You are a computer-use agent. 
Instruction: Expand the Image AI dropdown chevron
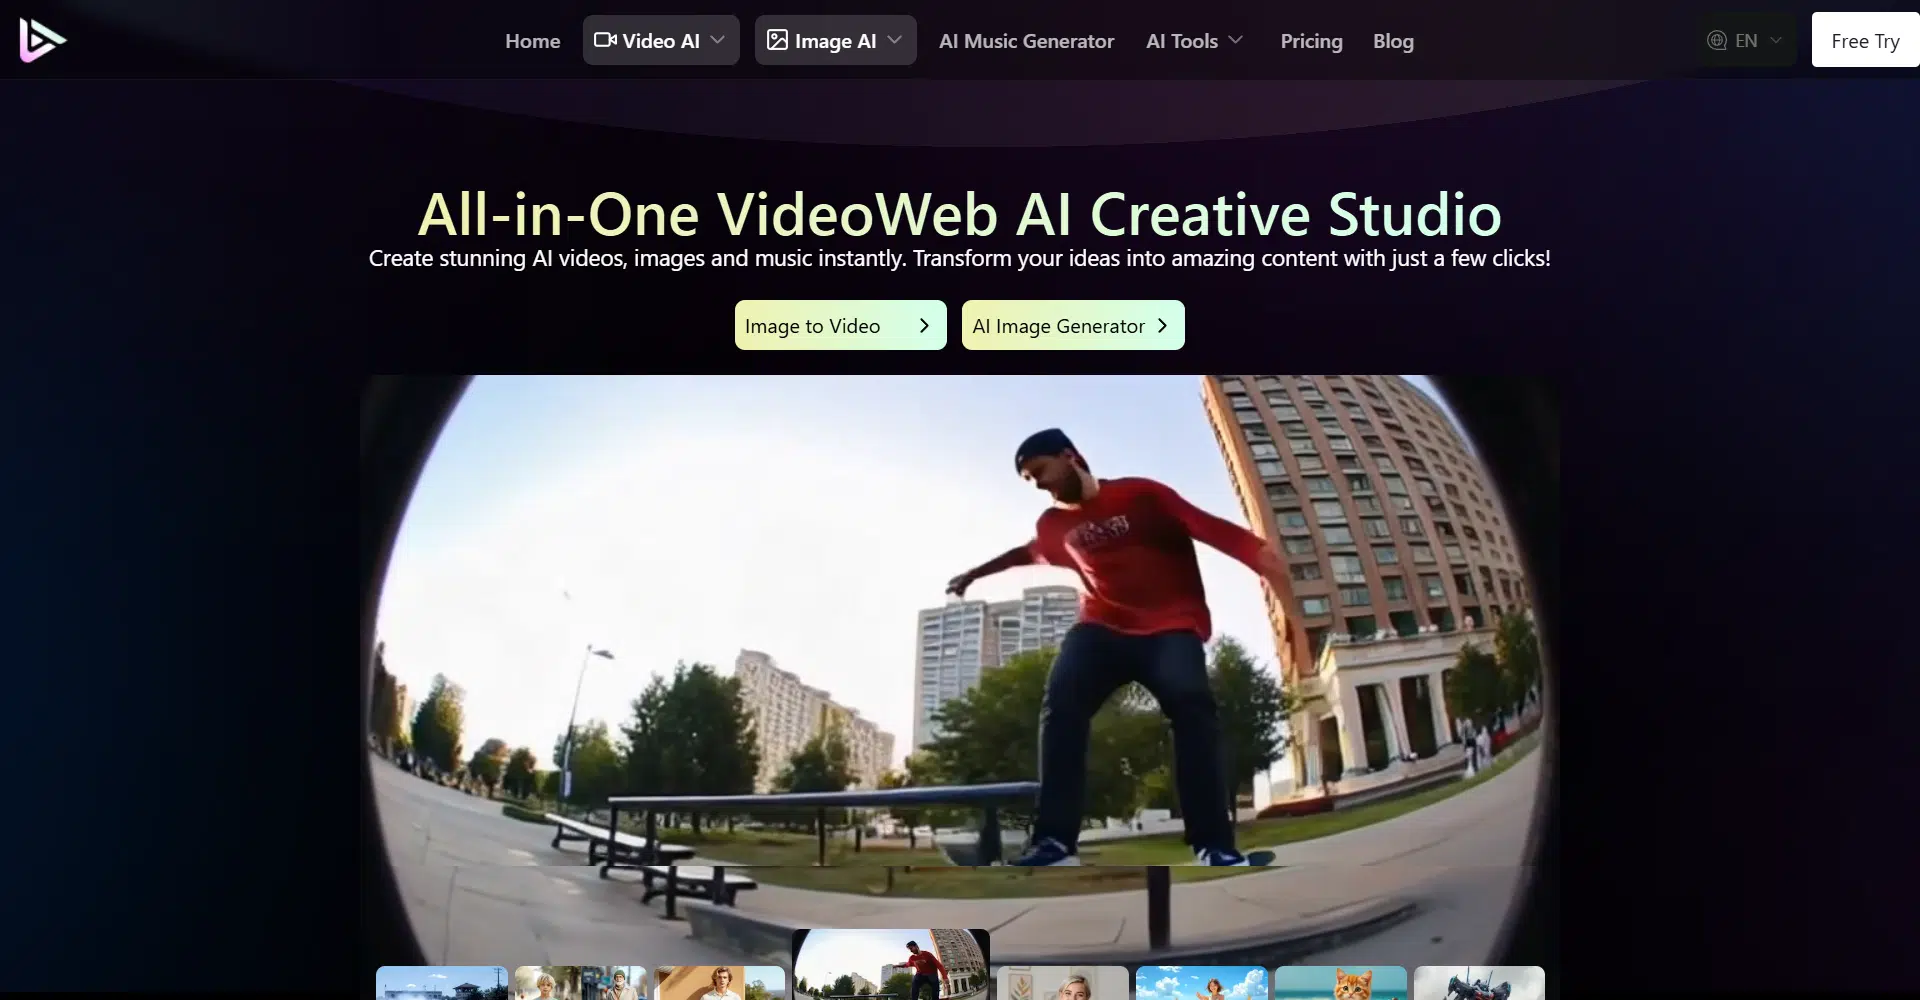point(894,40)
